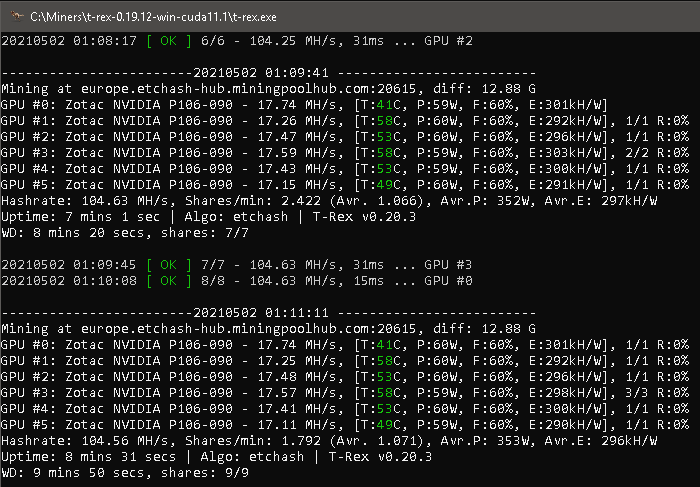Click GPU #5 row showing 17.15 MH/s
The image size is (700, 487).
pos(345,185)
